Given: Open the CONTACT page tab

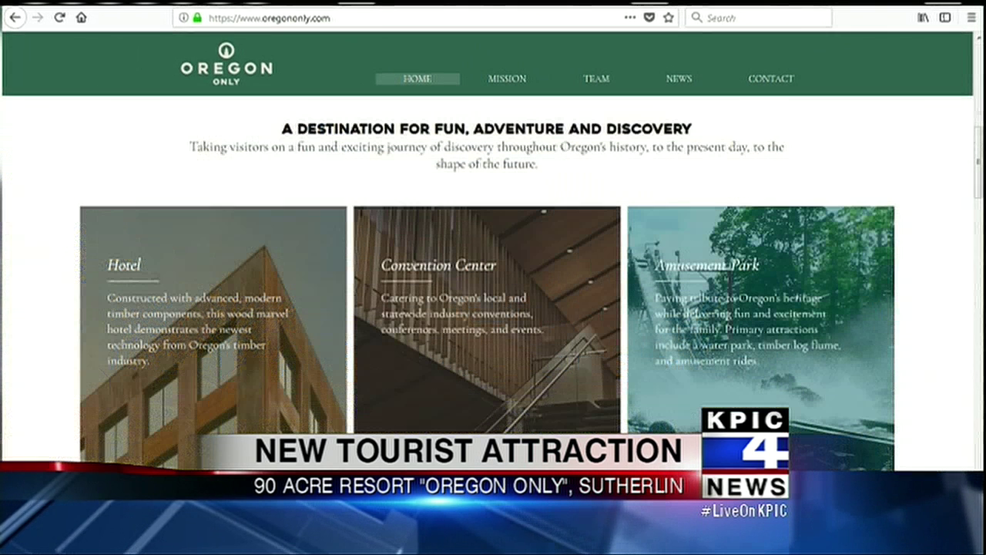Looking at the screenshot, I should coord(771,79).
